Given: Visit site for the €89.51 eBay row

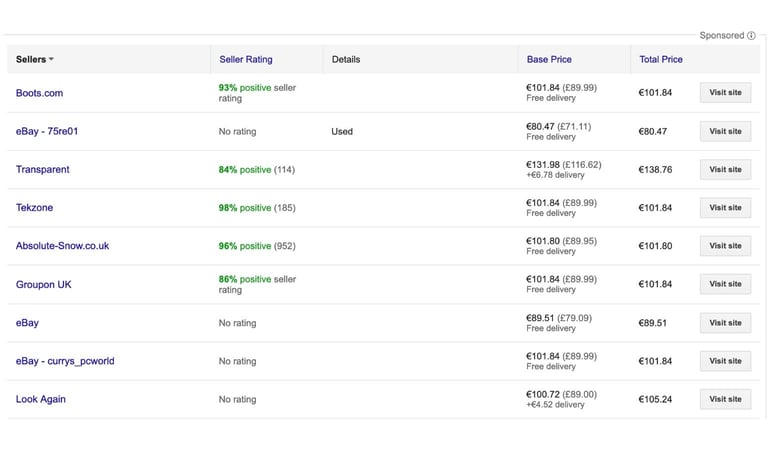Looking at the screenshot, I should (x=725, y=323).
